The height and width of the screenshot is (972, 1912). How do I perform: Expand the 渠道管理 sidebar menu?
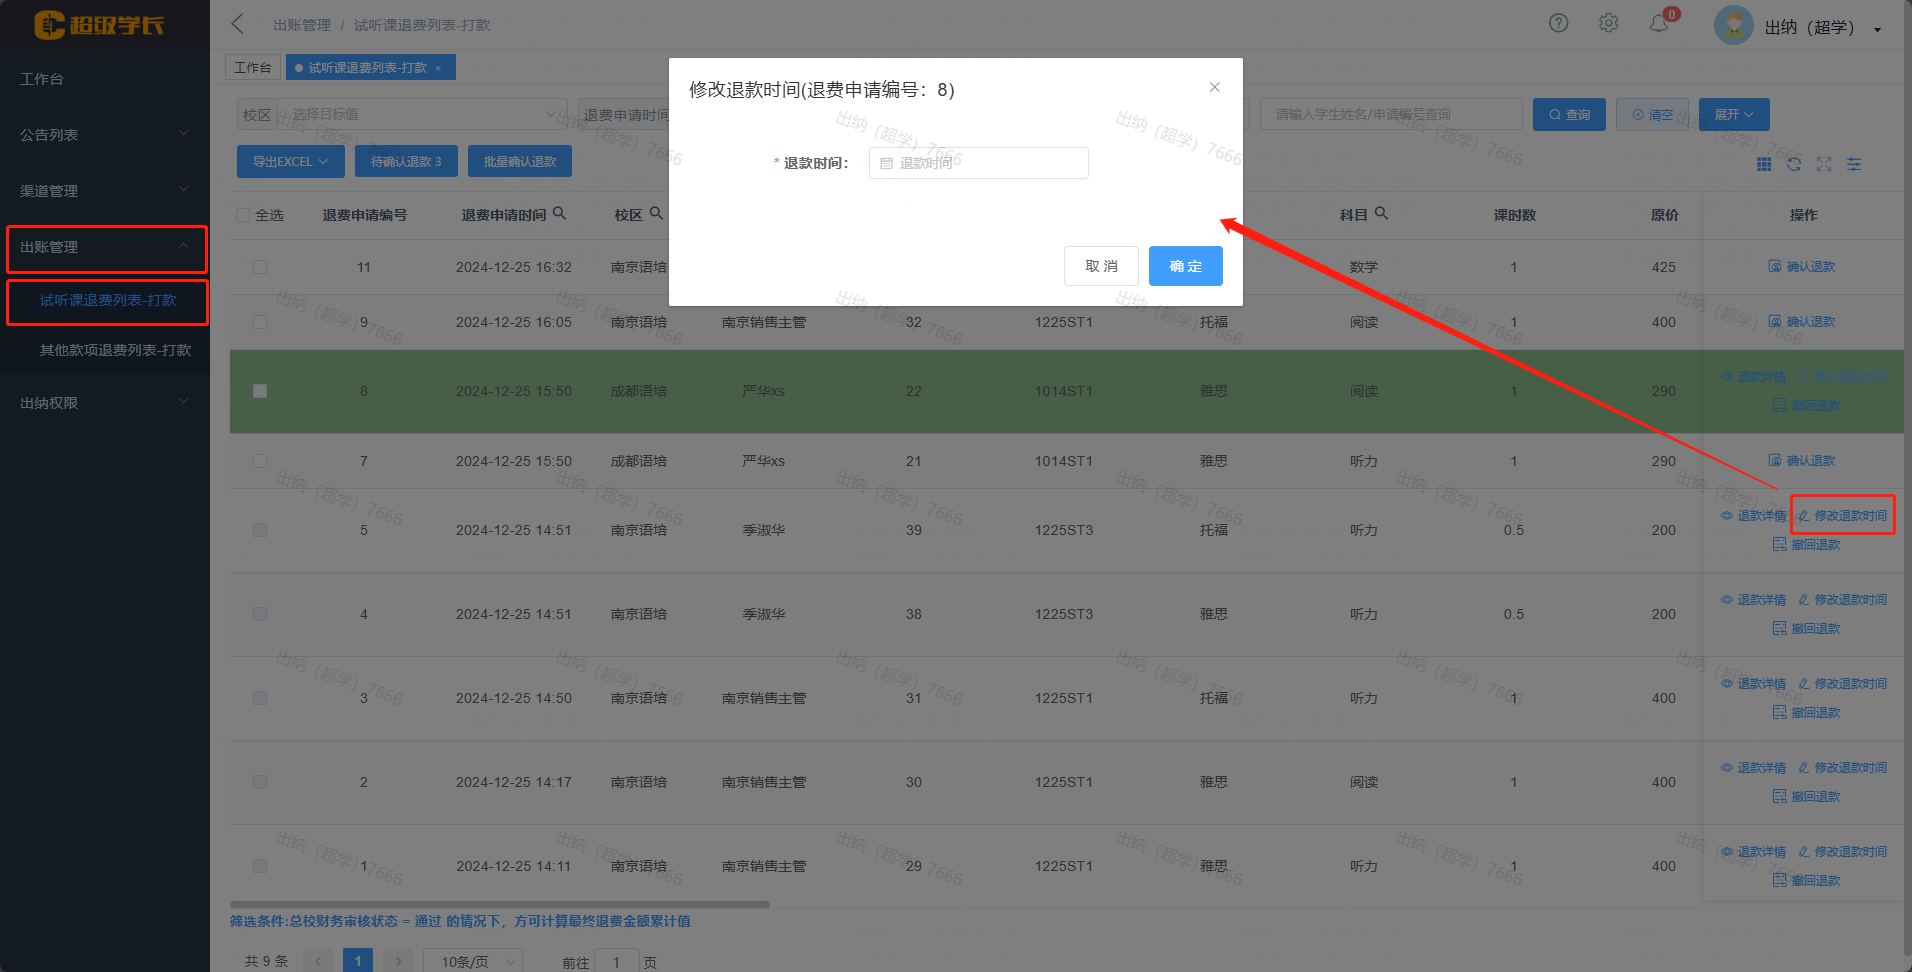coord(104,190)
